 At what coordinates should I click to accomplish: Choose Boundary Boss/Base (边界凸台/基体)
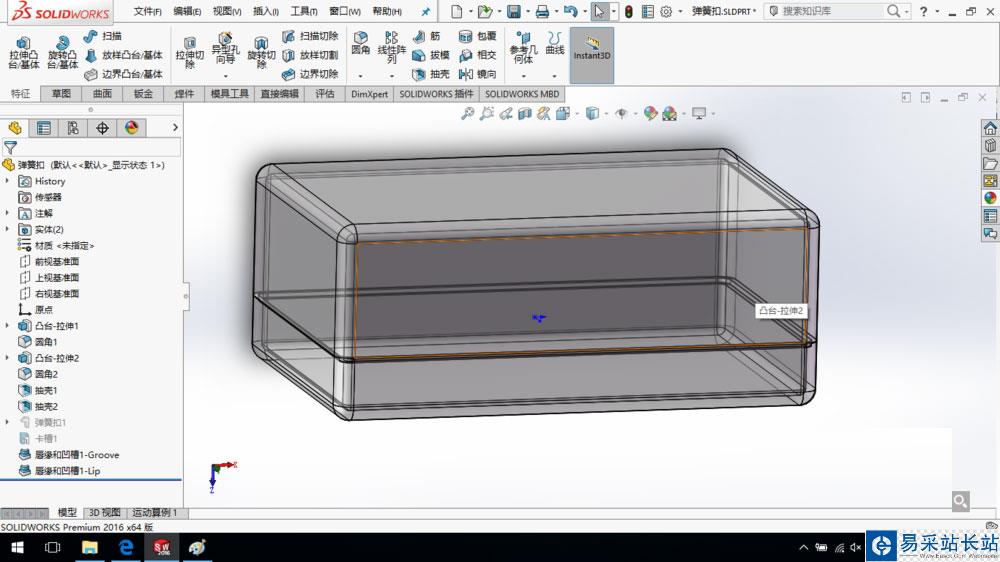[x=124, y=75]
